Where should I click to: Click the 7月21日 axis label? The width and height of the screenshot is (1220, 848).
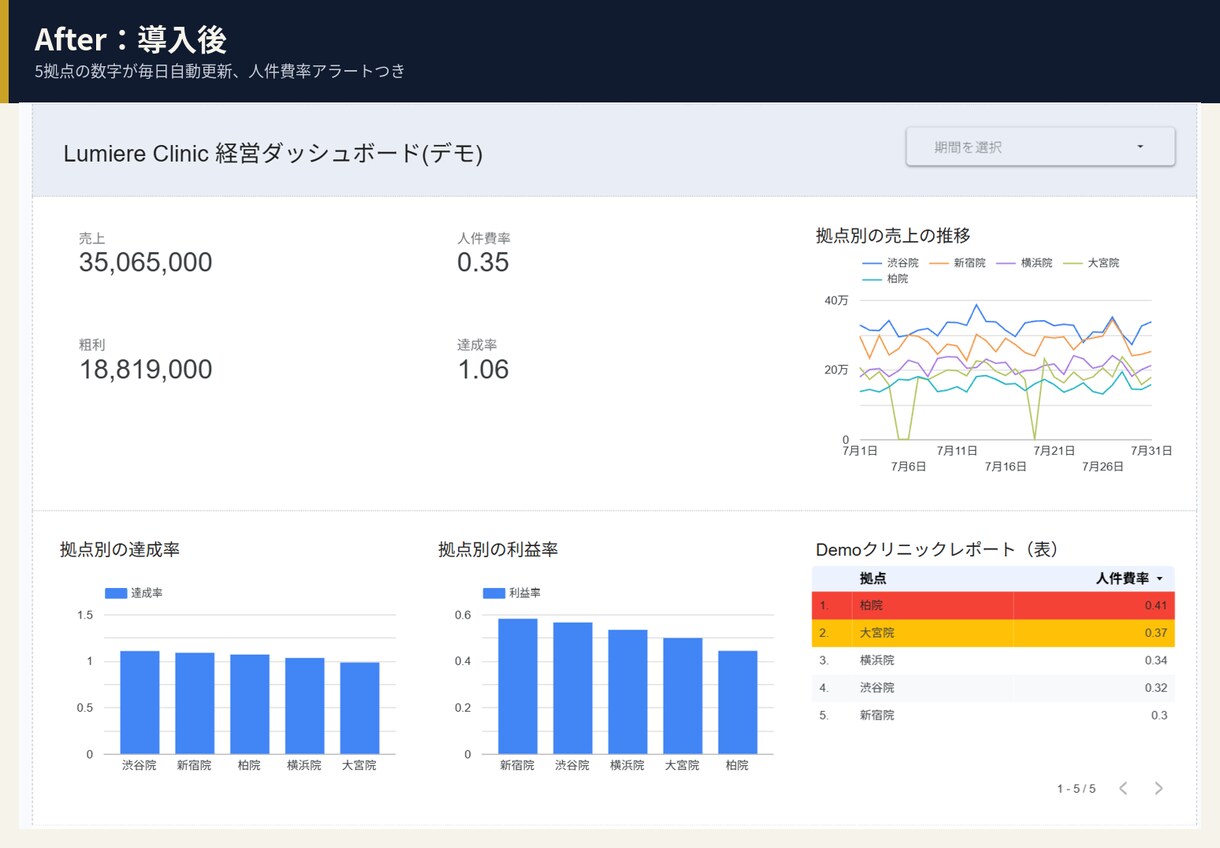point(1054,451)
